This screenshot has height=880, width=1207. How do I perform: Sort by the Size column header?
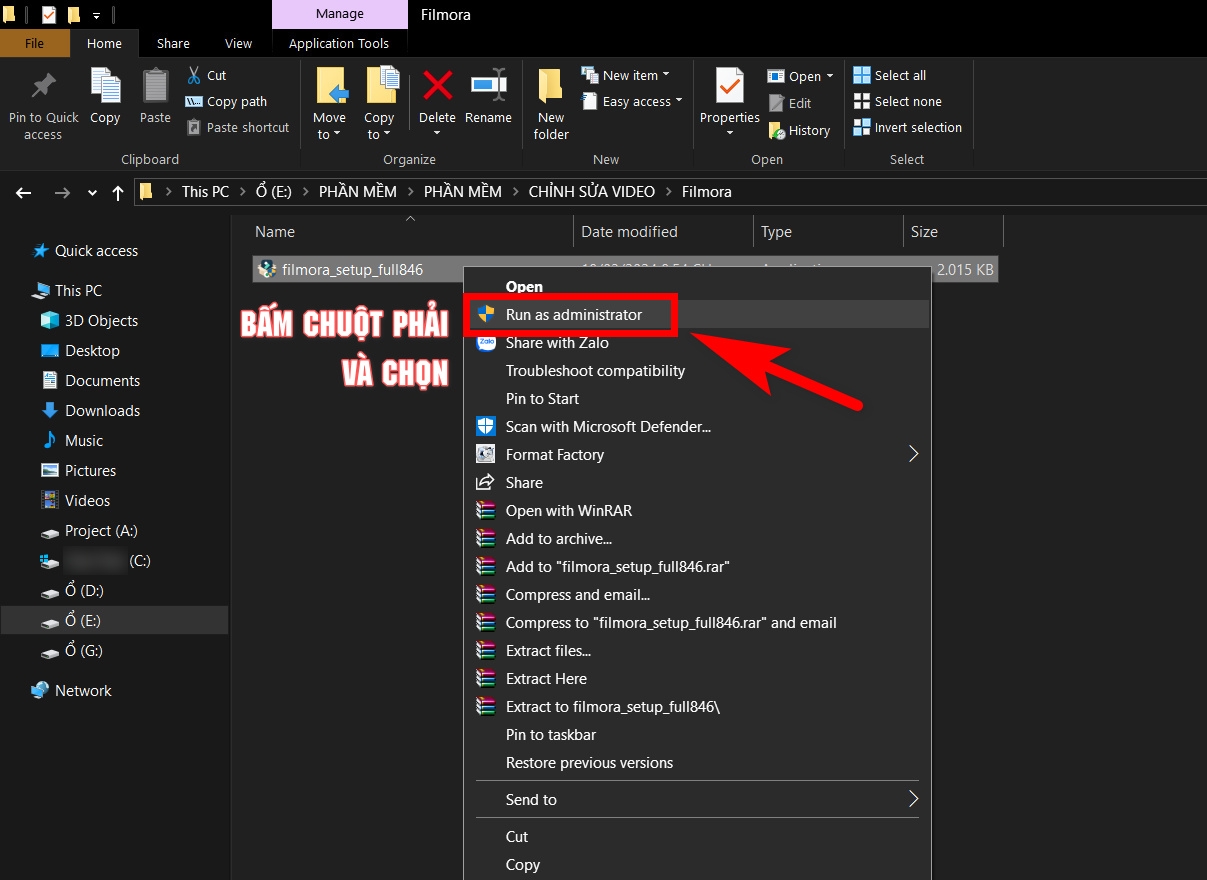(x=924, y=231)
